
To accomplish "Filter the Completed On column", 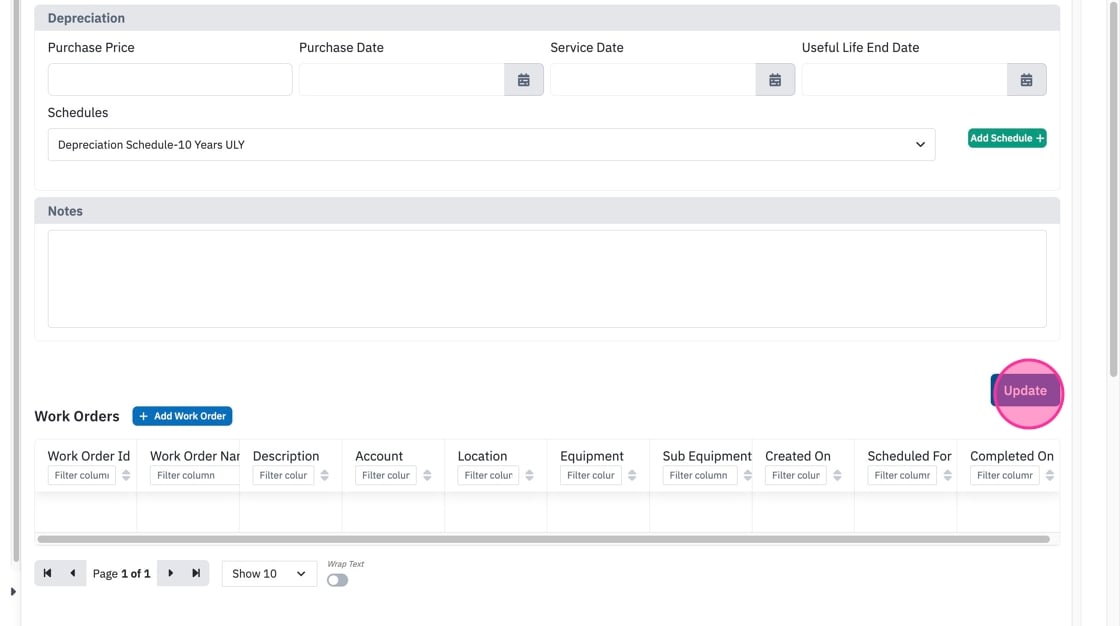I will click(x=1004, y=475).
